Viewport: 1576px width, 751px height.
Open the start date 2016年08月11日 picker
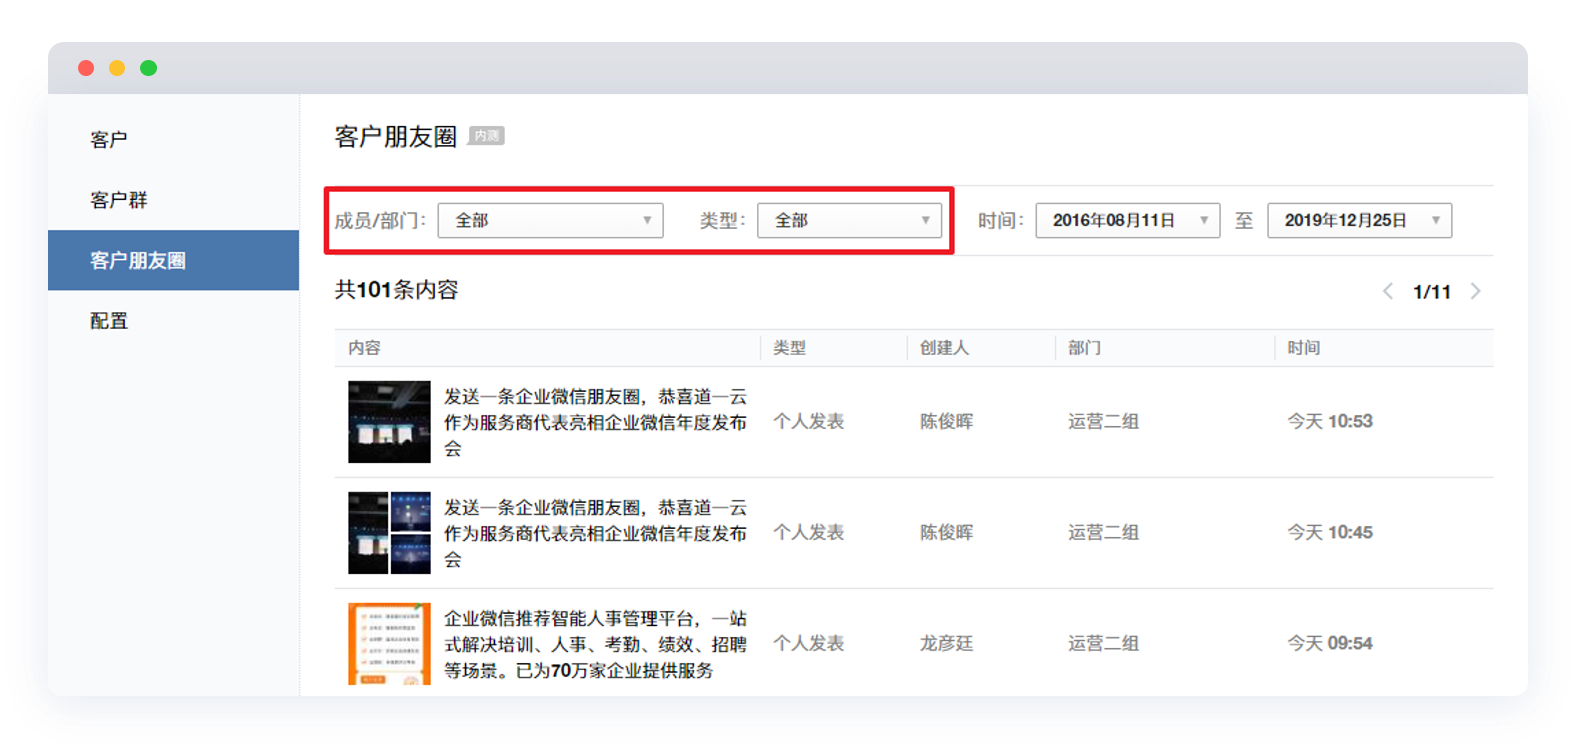1127,220
